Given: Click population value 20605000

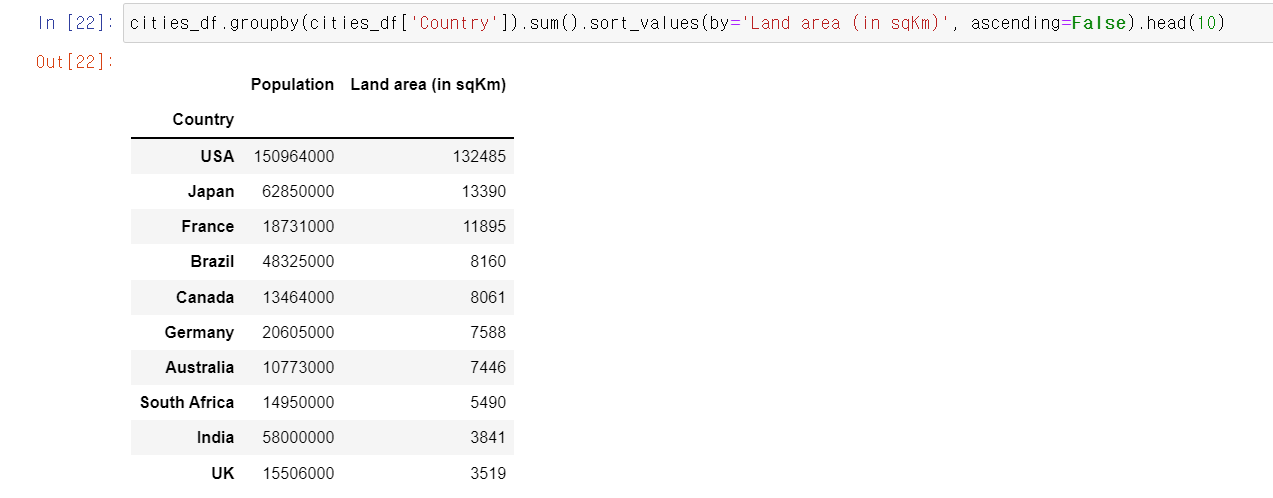Looking at the screenshot, I should pos(298,333).
